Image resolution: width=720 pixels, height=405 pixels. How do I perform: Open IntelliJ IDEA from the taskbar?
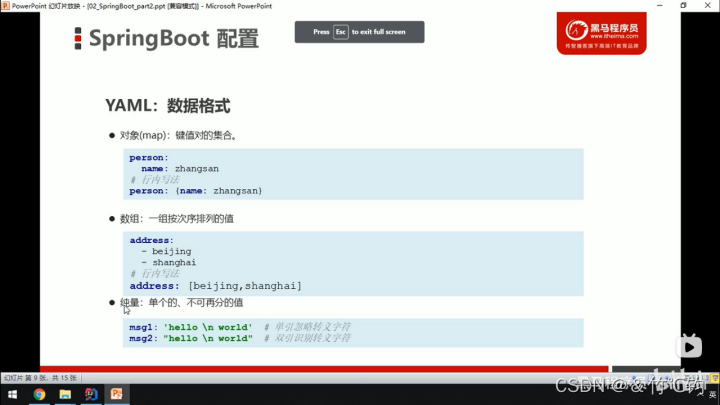tap(91, 394)
